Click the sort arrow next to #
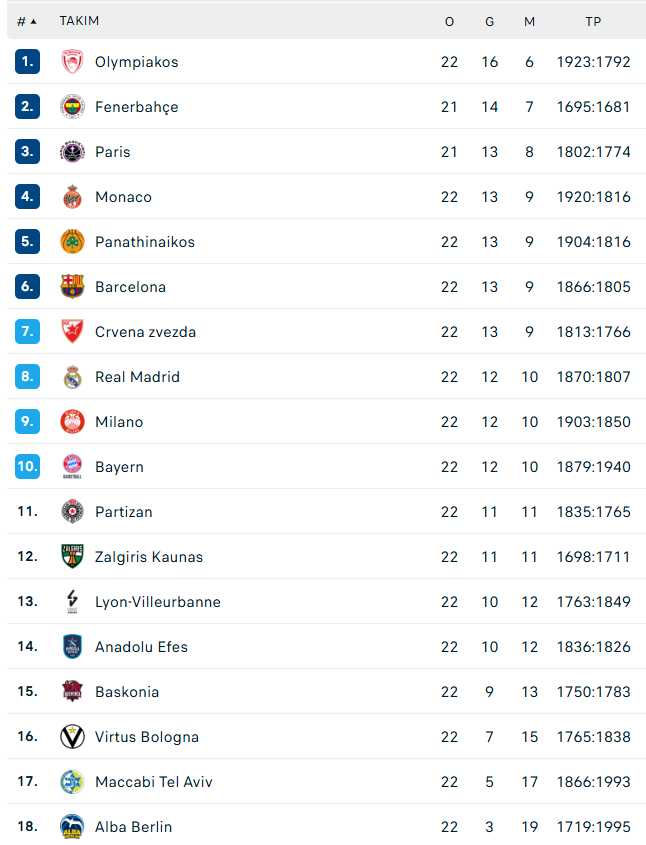Screen dimensions: 646x845 pyautogui.click(x=33, y=22)
